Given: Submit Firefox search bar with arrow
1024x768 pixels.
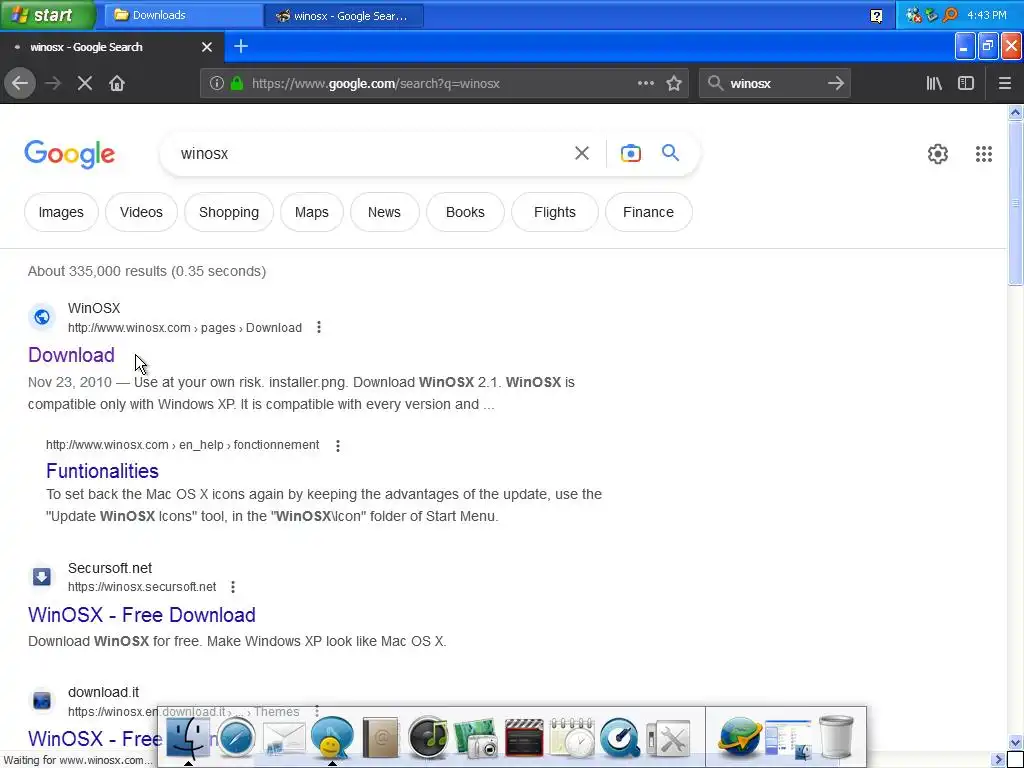Looking at the screenshot, I should (x=835, y=84).
